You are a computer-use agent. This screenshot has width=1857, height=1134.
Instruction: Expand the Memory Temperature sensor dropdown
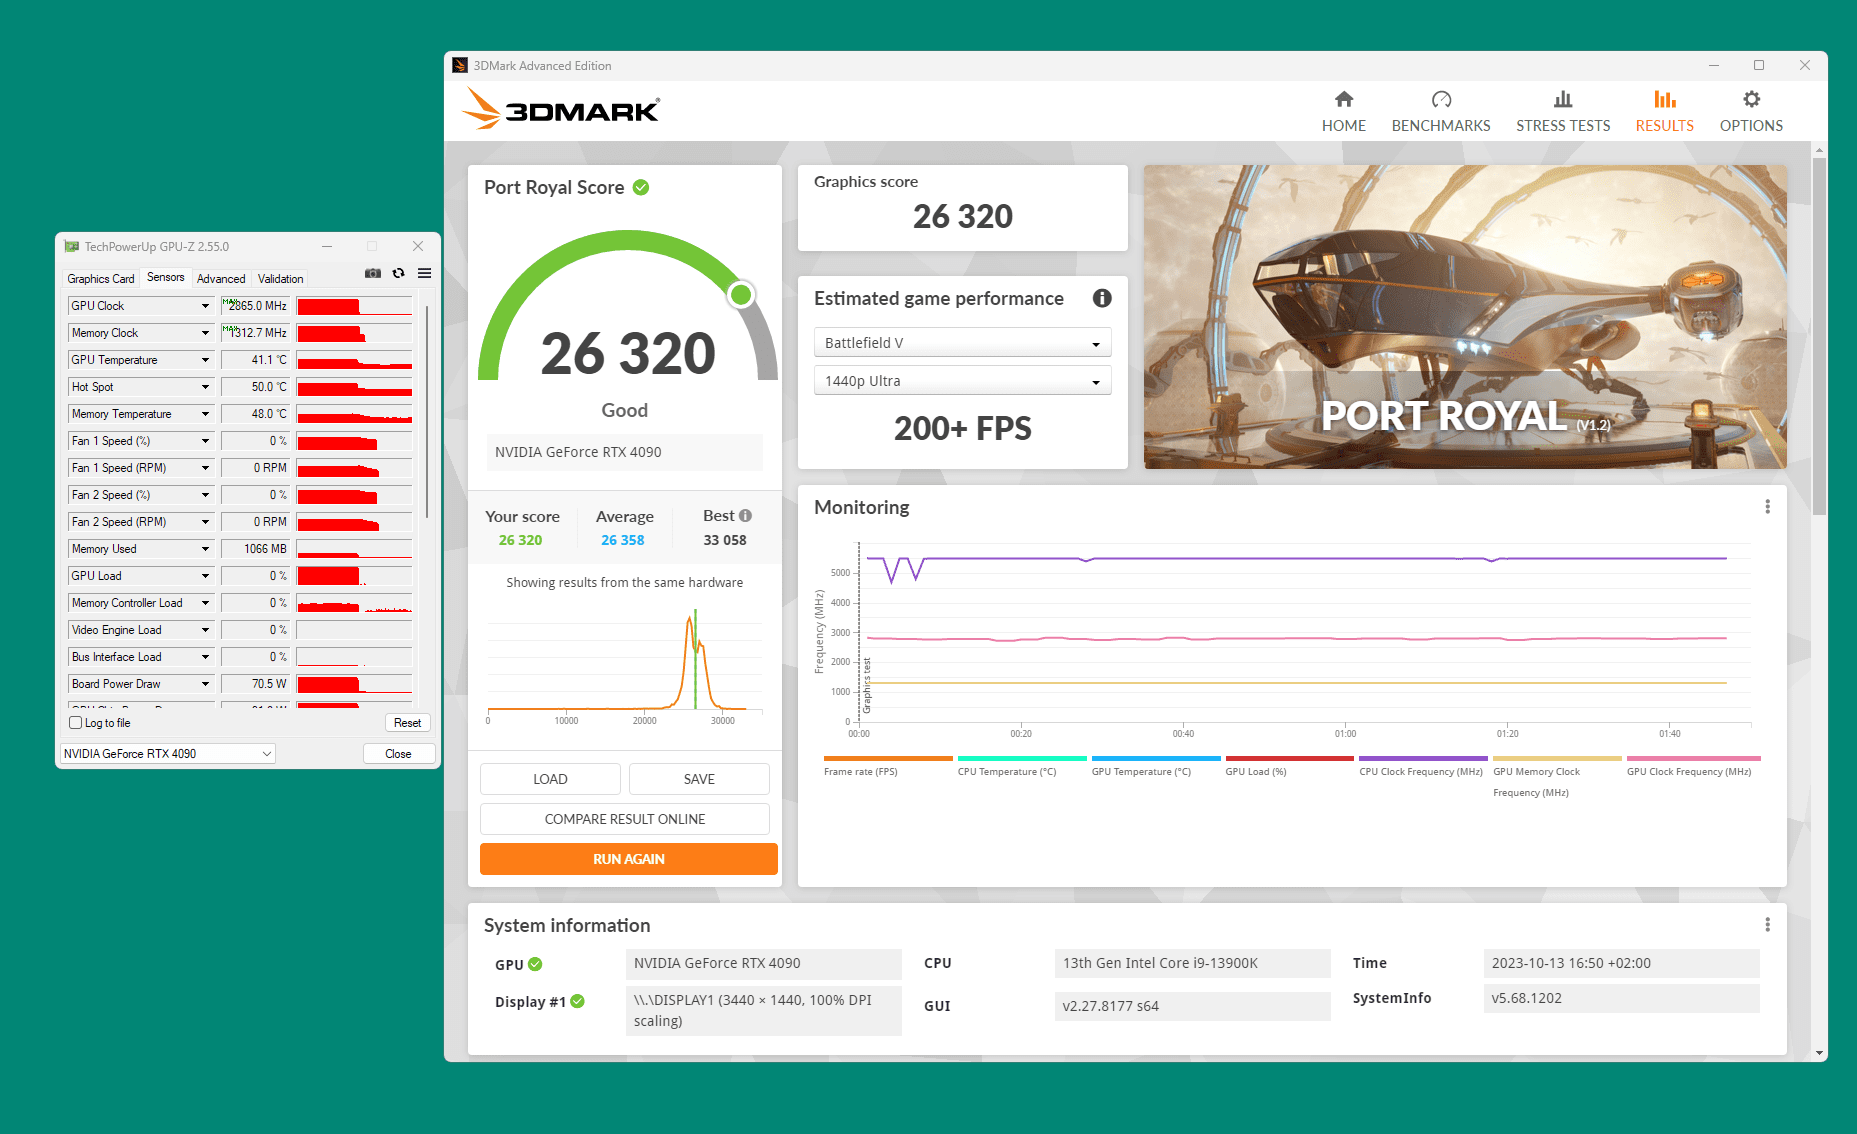(x=205, y=414)
